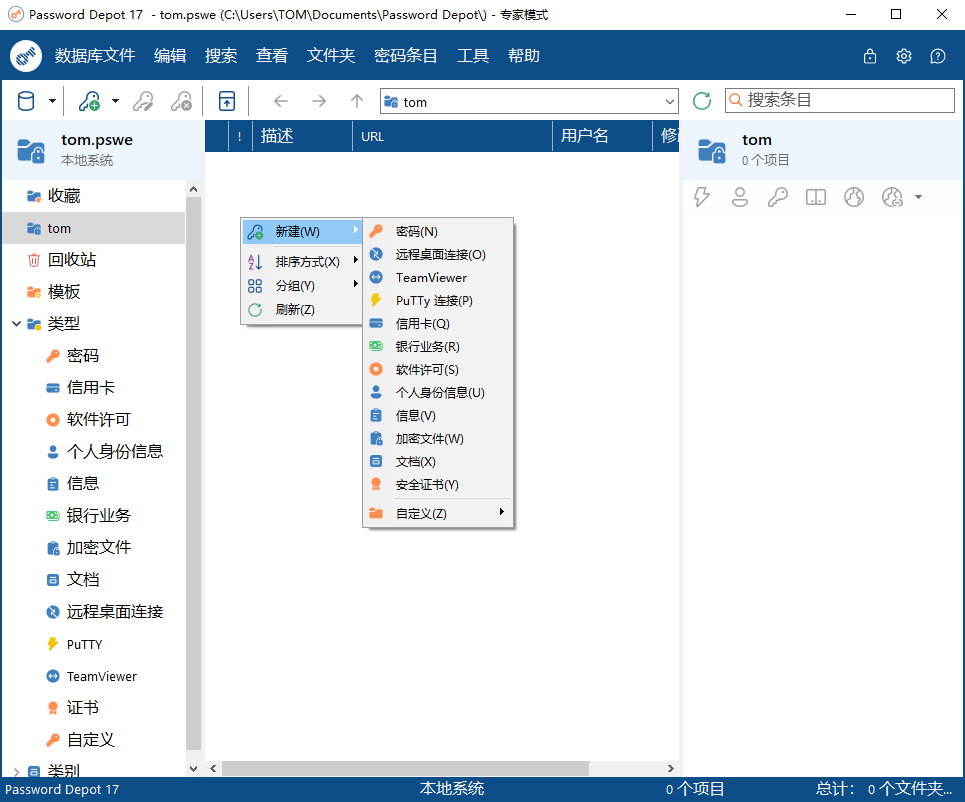Select the tom folder in left tree
The image size is (965, 802).
[94, 228]
